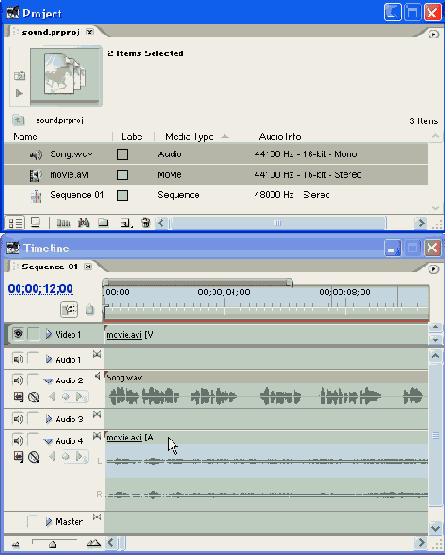445x555 pixels.
Task: Mute Audio 1 track speaker toggle
Action: point(17,359)
